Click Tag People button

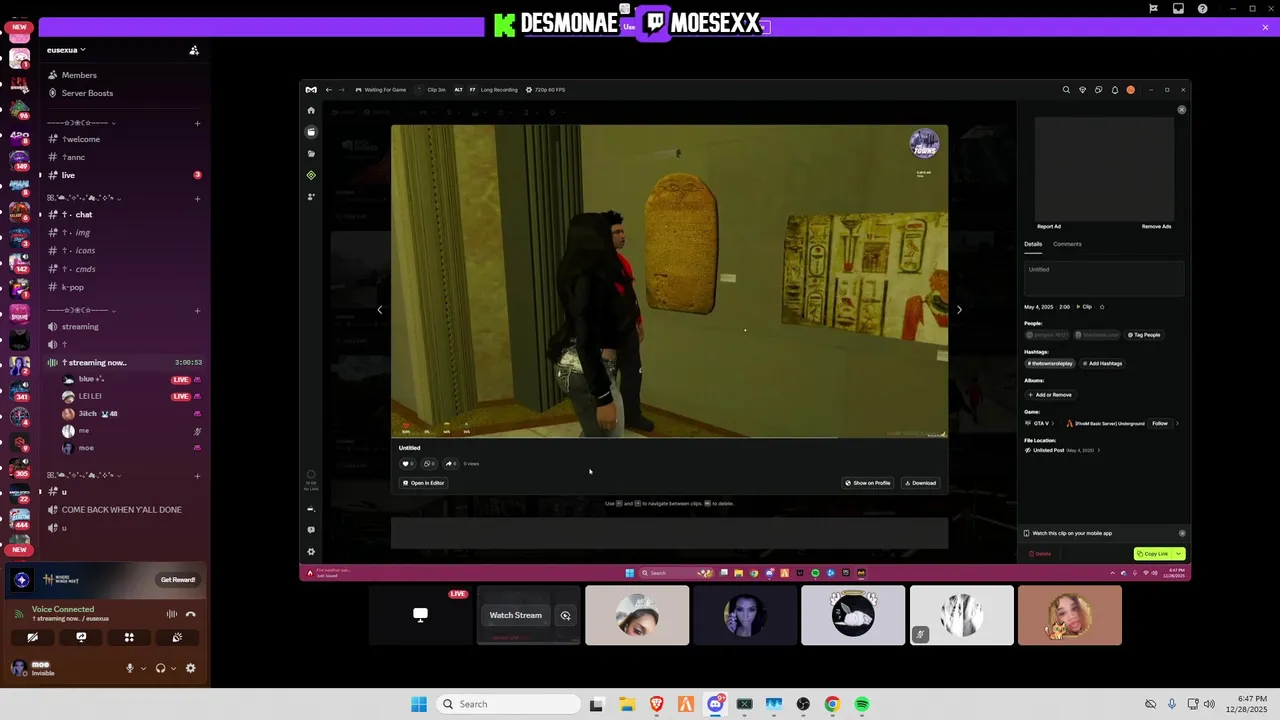click(x=1144, y=335)
